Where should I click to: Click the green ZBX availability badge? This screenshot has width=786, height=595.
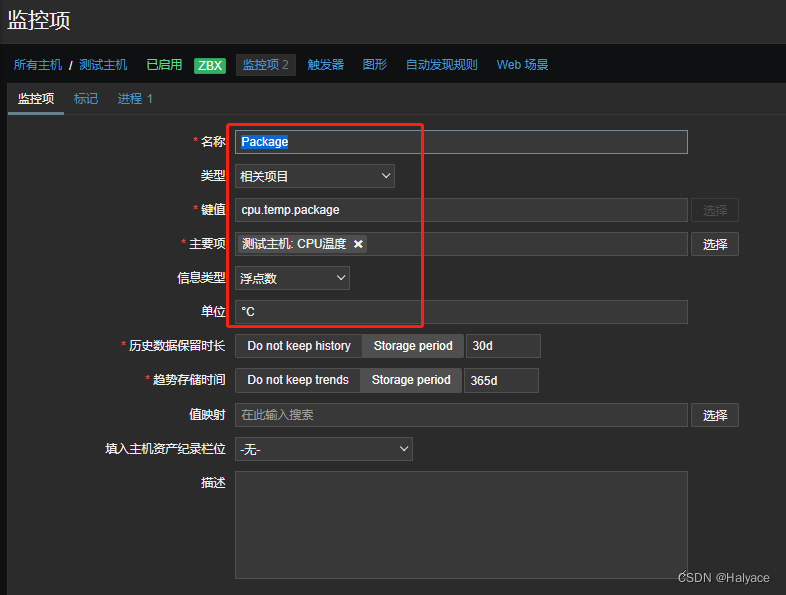click(x=210, y=65)
